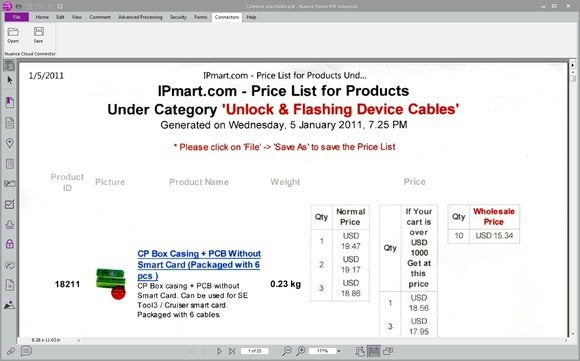Click the quick access open folder icon
Screen dimensions: 580x361
click(18, 6)
